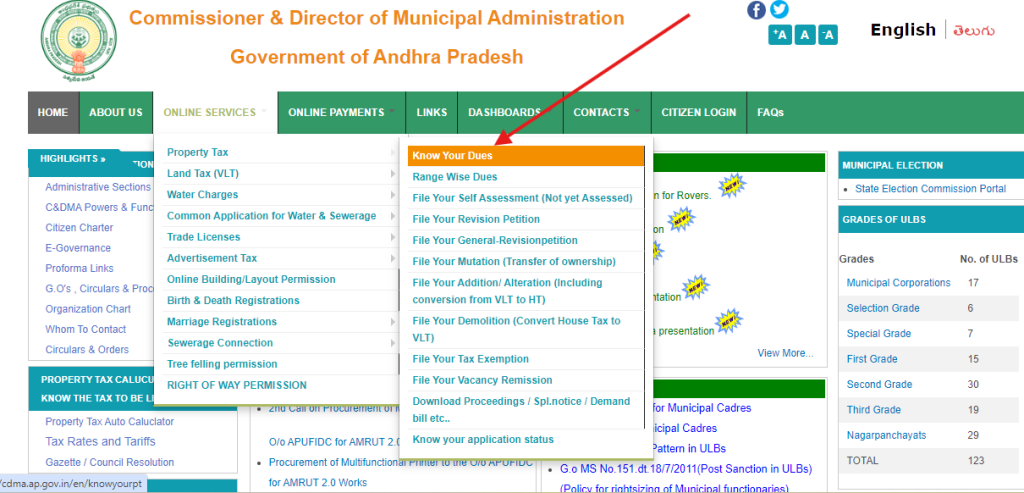
Task: Expand the Online Payments dropdown menu
Action: tap(341, 113)
